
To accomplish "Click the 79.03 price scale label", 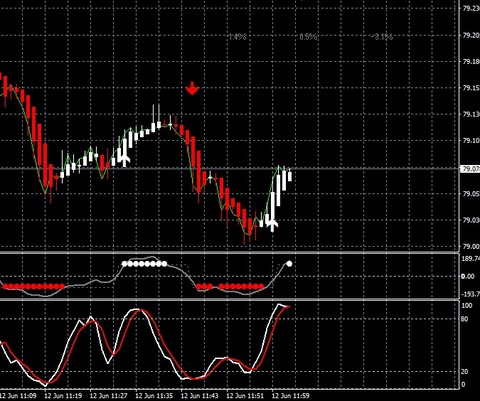I will click(471, 220).
